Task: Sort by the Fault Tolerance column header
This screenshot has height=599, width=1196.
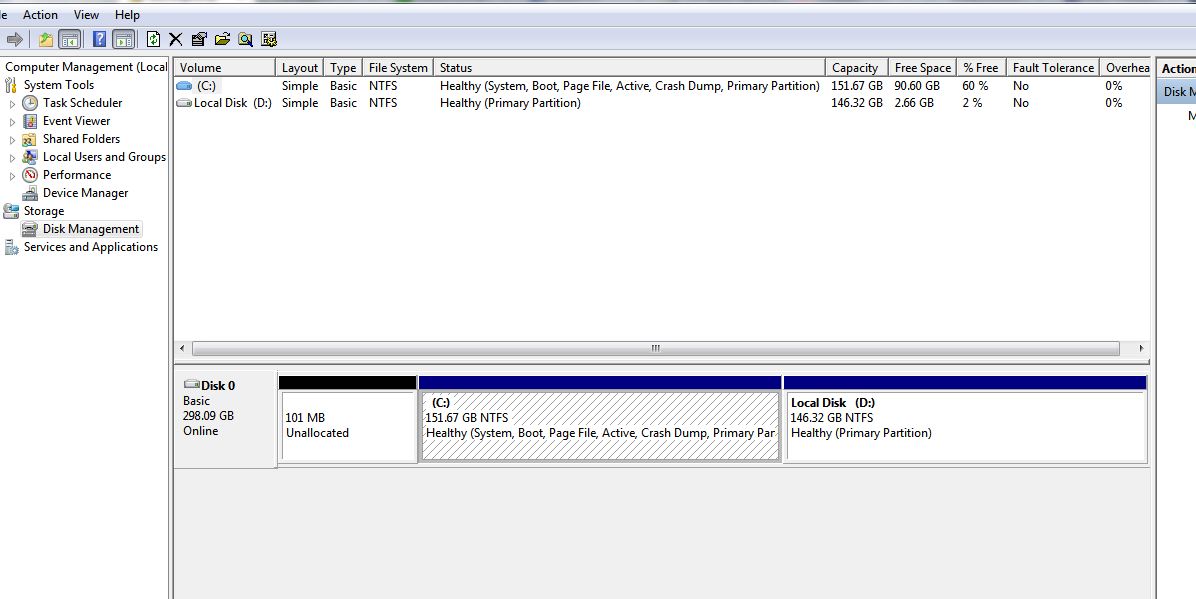Action: tap(1053, 67)
